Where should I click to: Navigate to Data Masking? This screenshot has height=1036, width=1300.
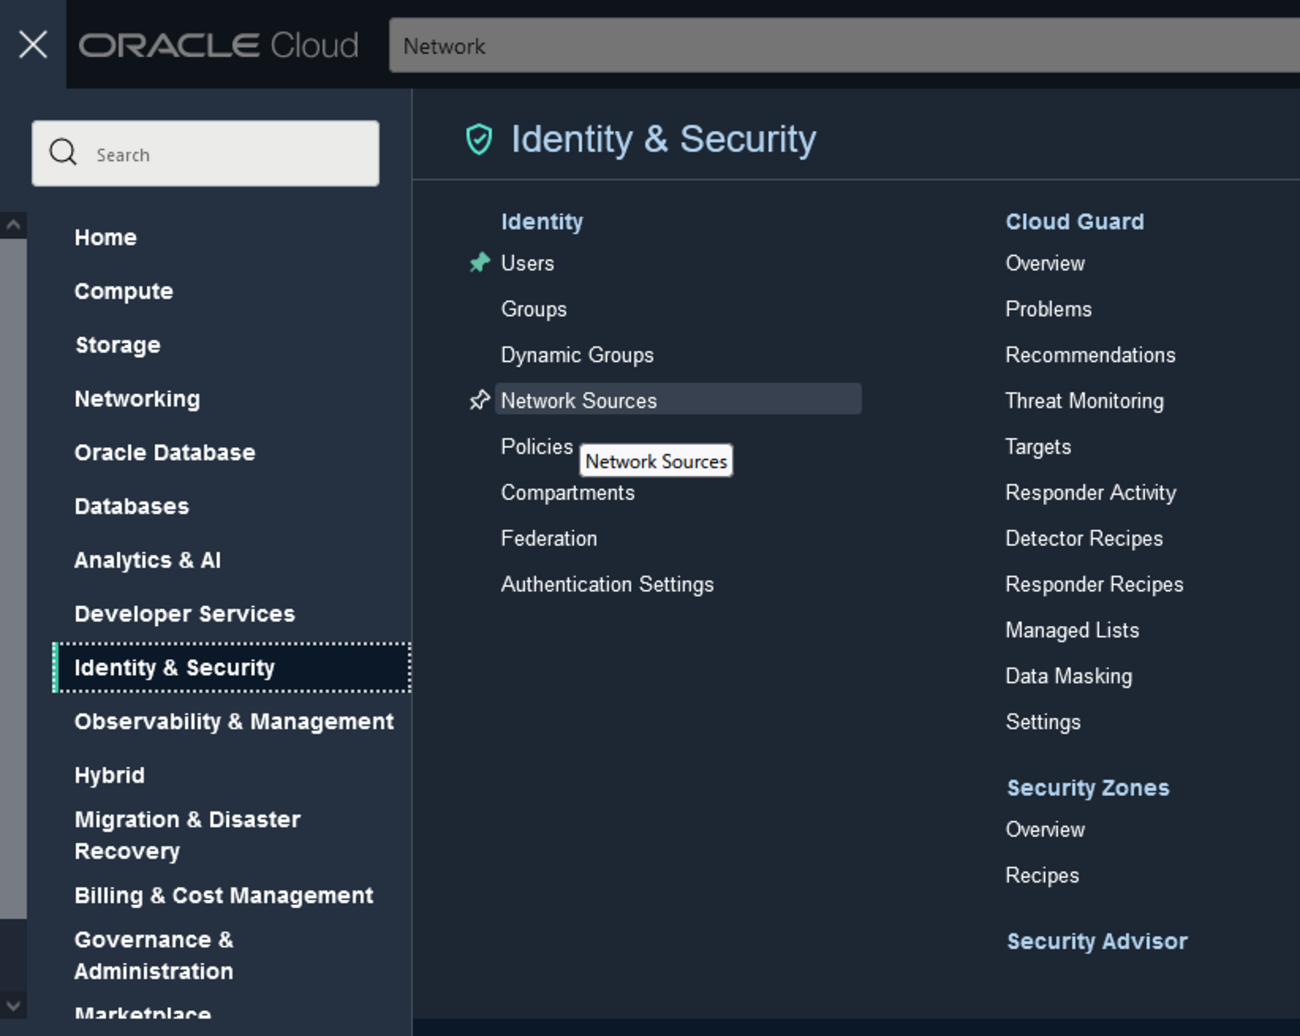click(1068, 677)
